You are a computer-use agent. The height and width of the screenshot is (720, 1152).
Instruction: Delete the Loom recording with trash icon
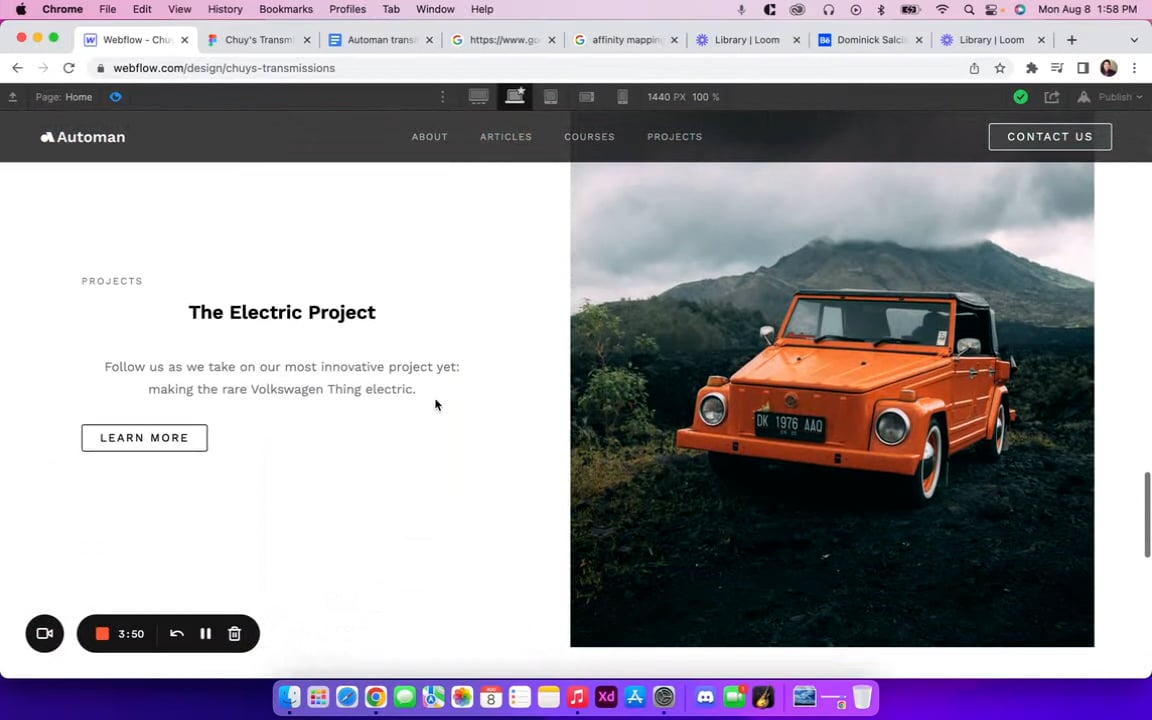click(234, 633)
